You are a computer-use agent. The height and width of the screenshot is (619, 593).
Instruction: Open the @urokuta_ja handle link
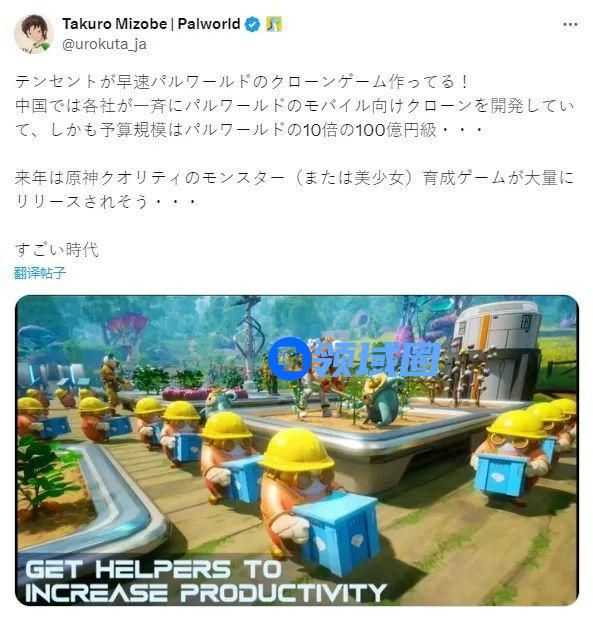pos(104,44)
